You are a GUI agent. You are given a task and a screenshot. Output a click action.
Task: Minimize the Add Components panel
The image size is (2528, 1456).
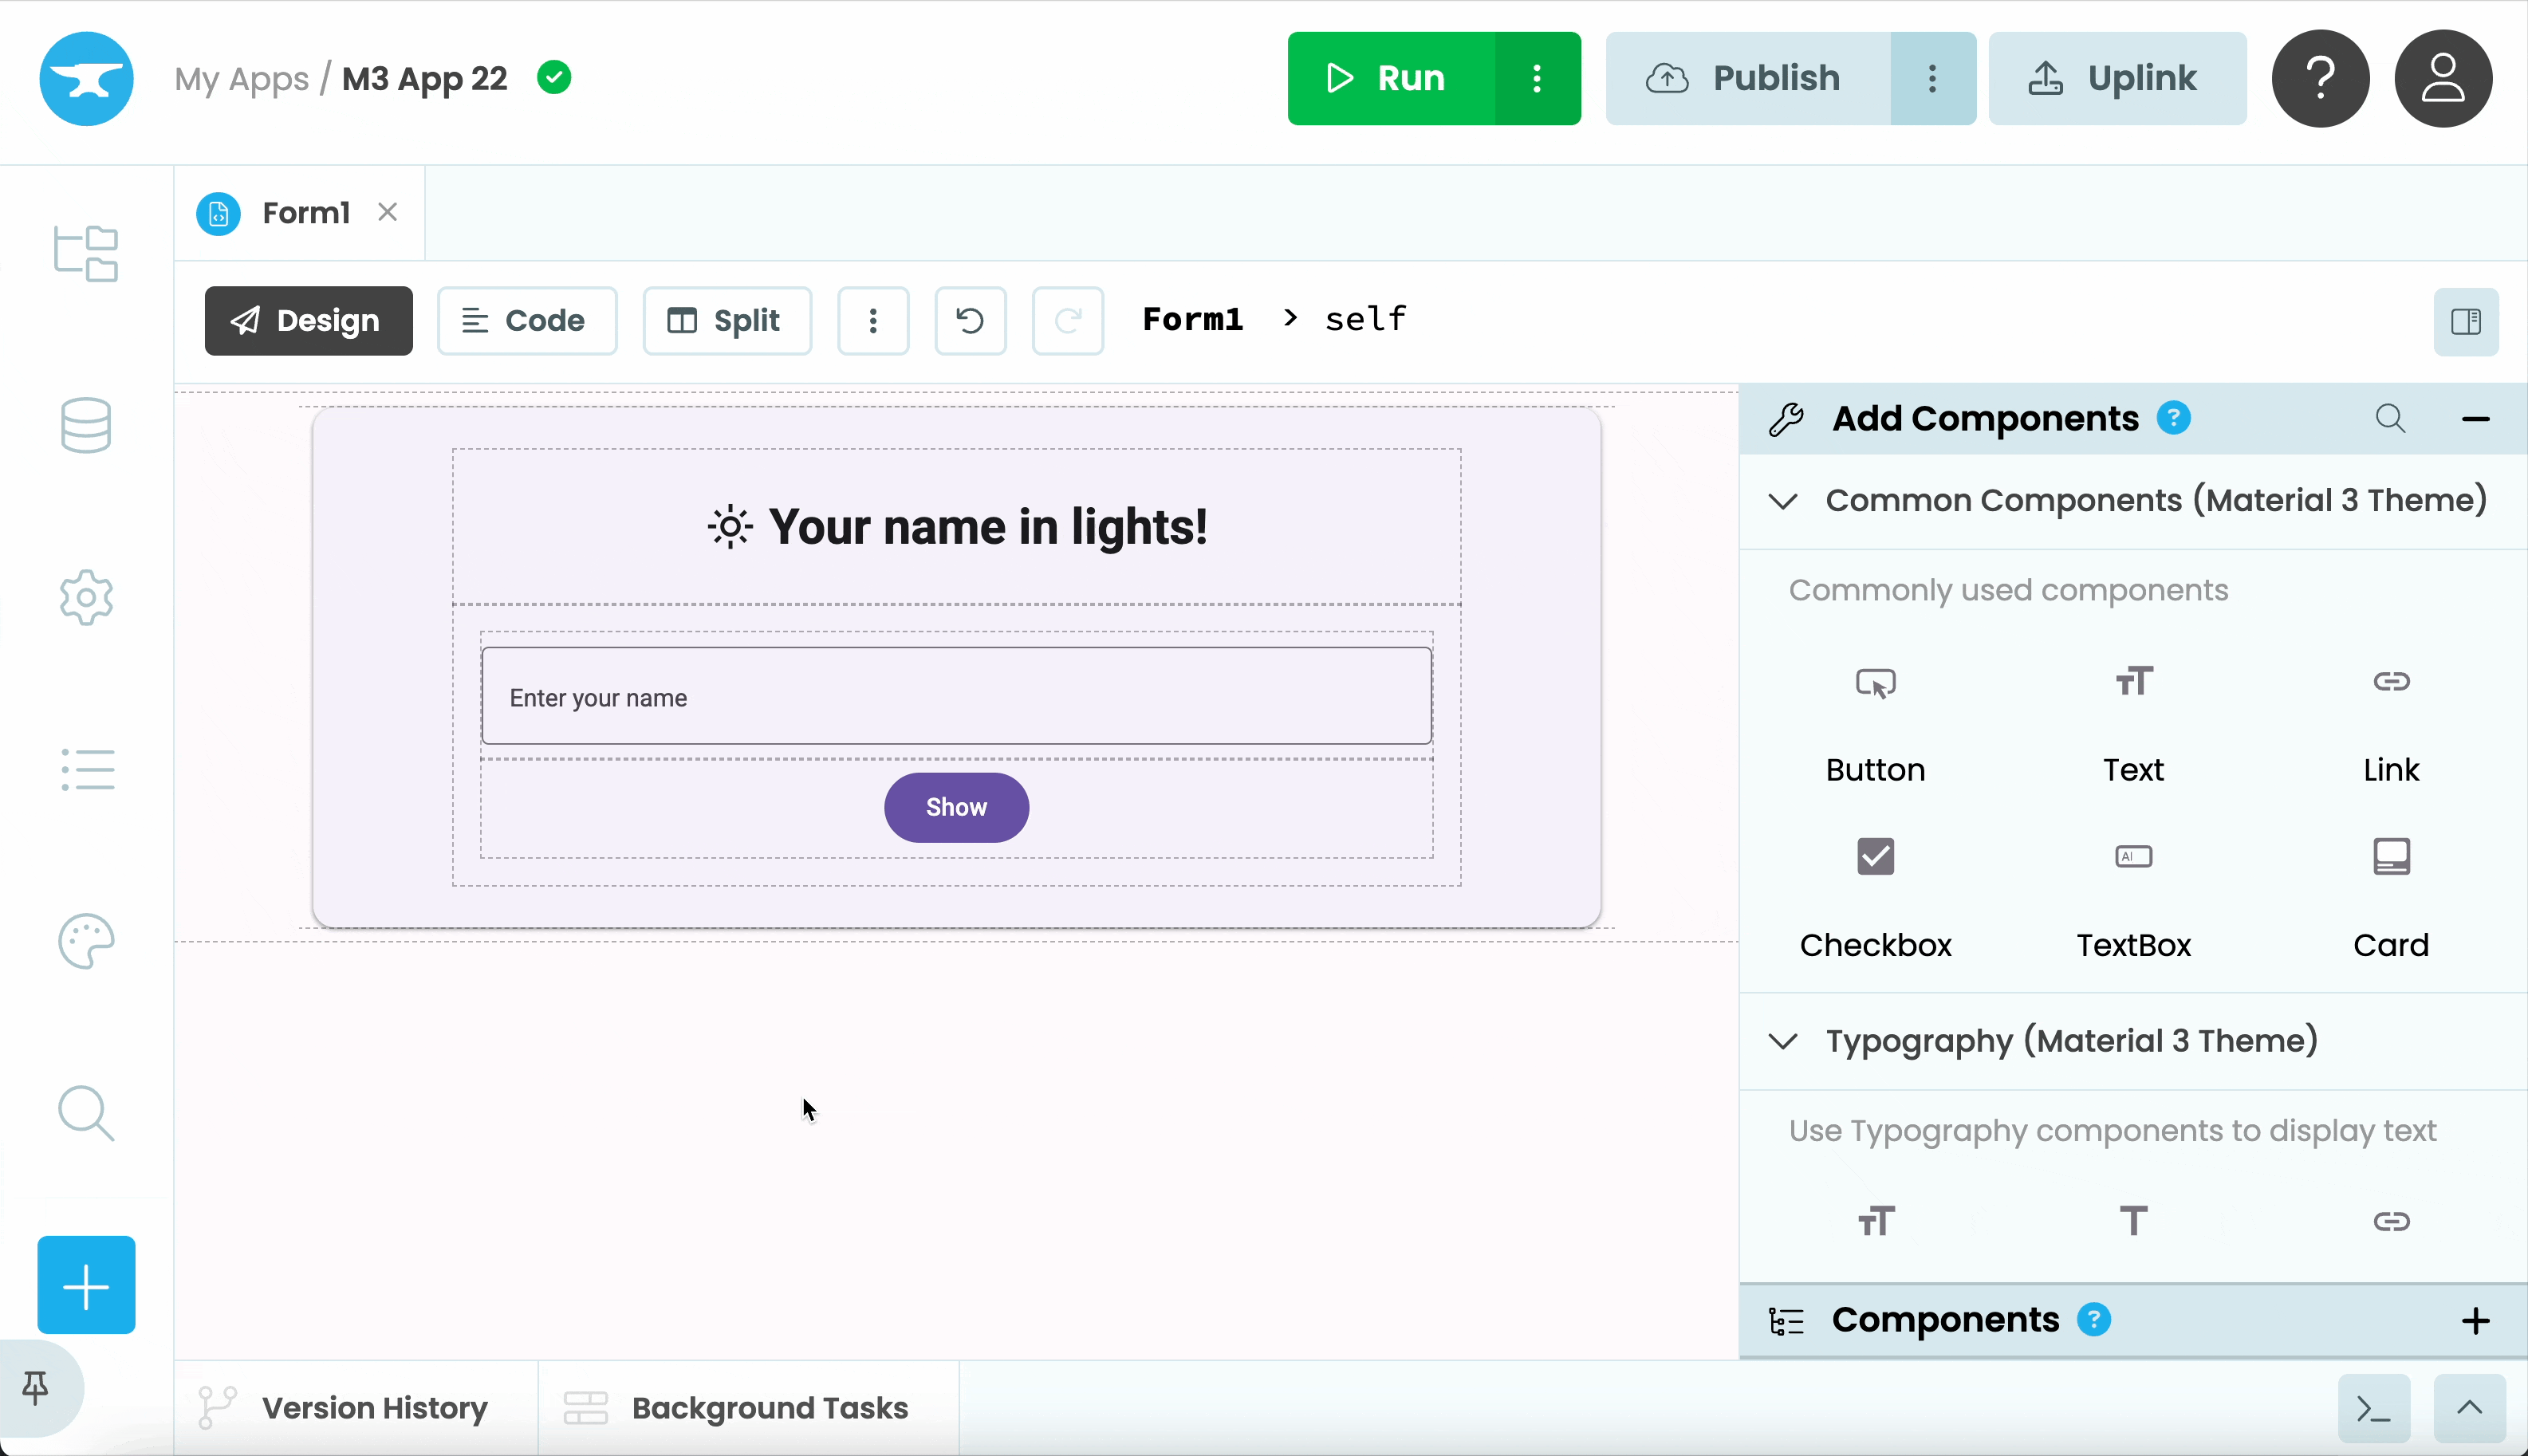[2477, 418]
